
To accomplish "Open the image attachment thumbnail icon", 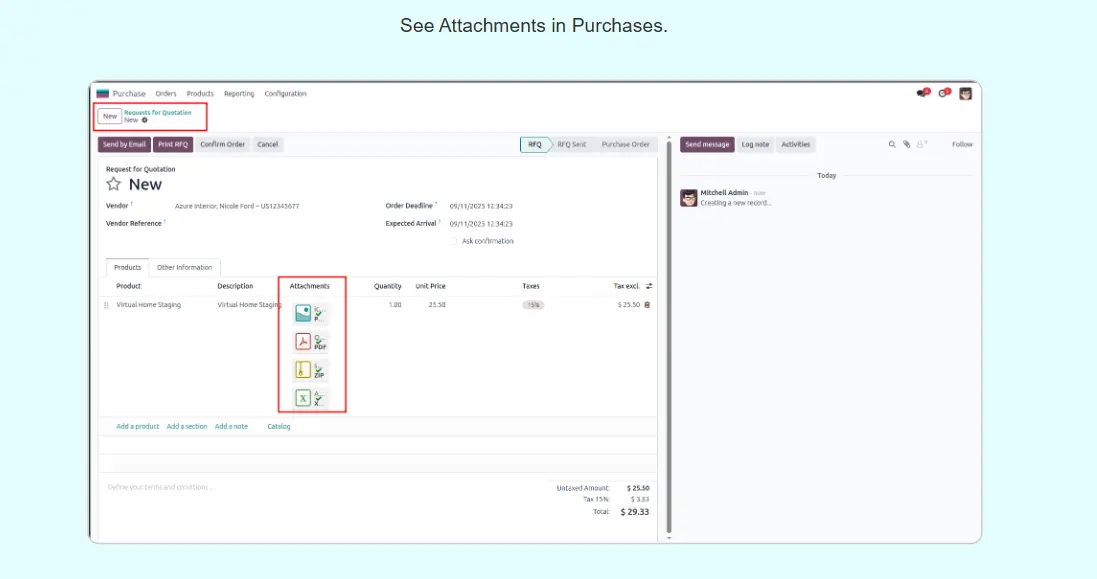I will pos(303,313).
